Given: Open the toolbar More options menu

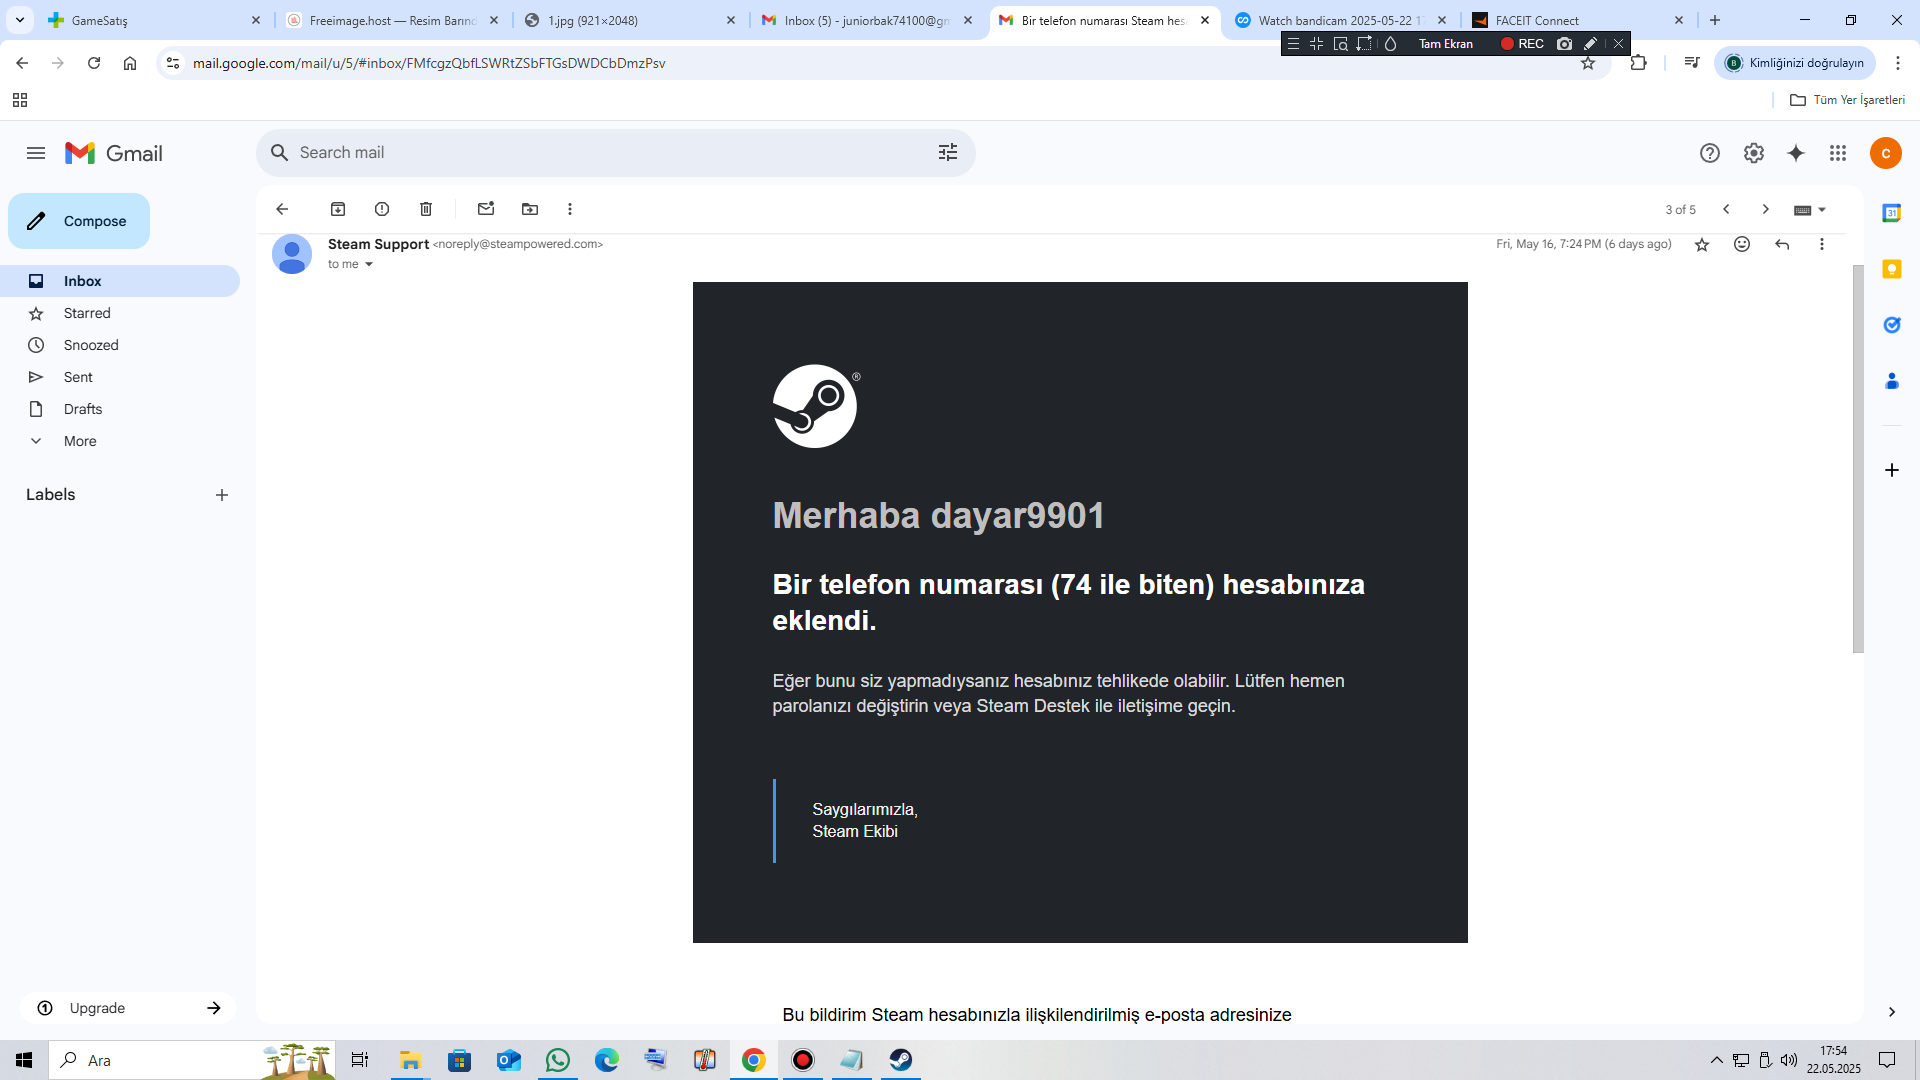Looking at the screenshot, I should click(x=570, y=209).
